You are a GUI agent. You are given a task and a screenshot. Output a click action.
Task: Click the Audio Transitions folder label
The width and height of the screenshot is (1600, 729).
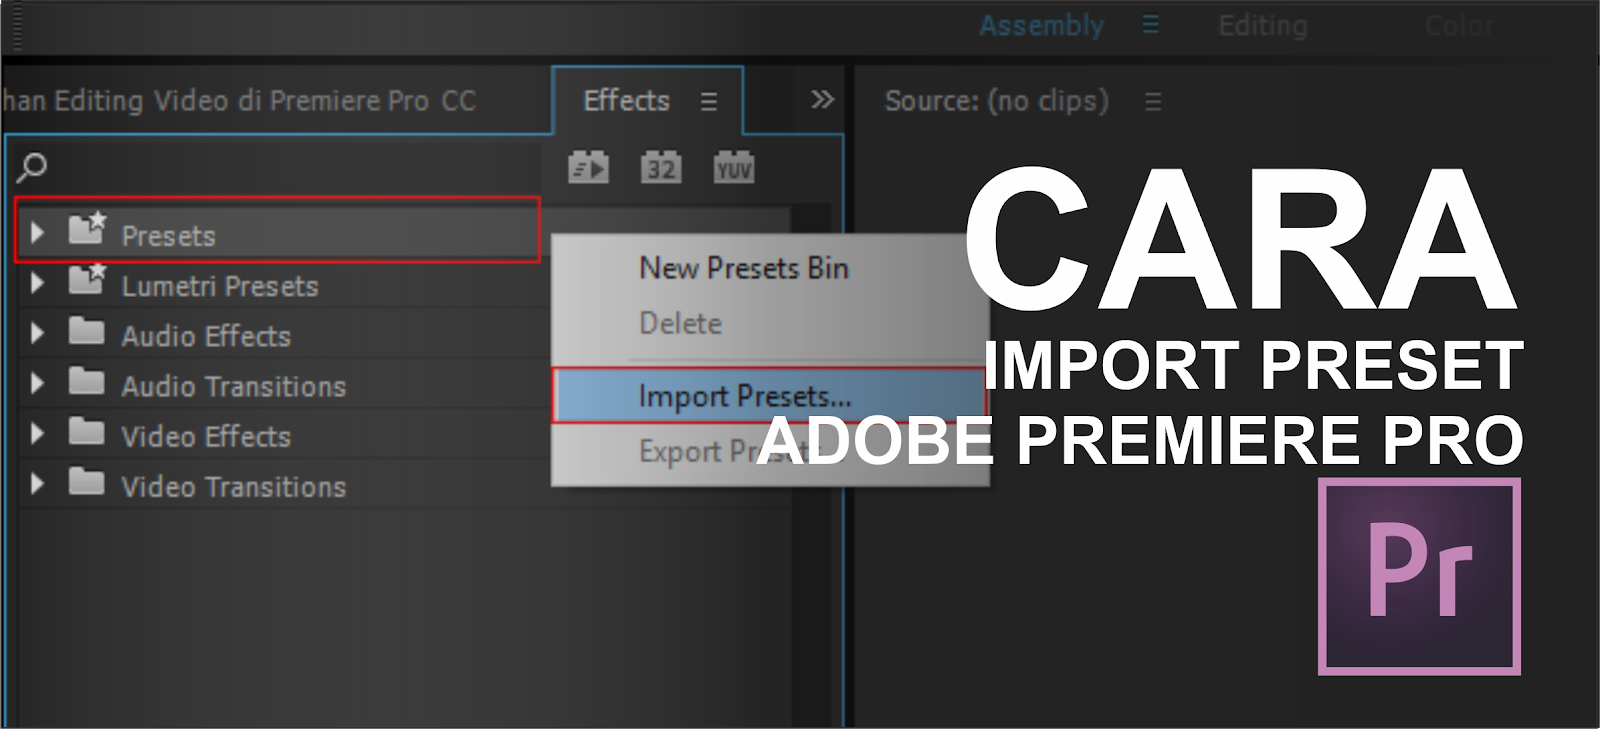coord(234,386)
